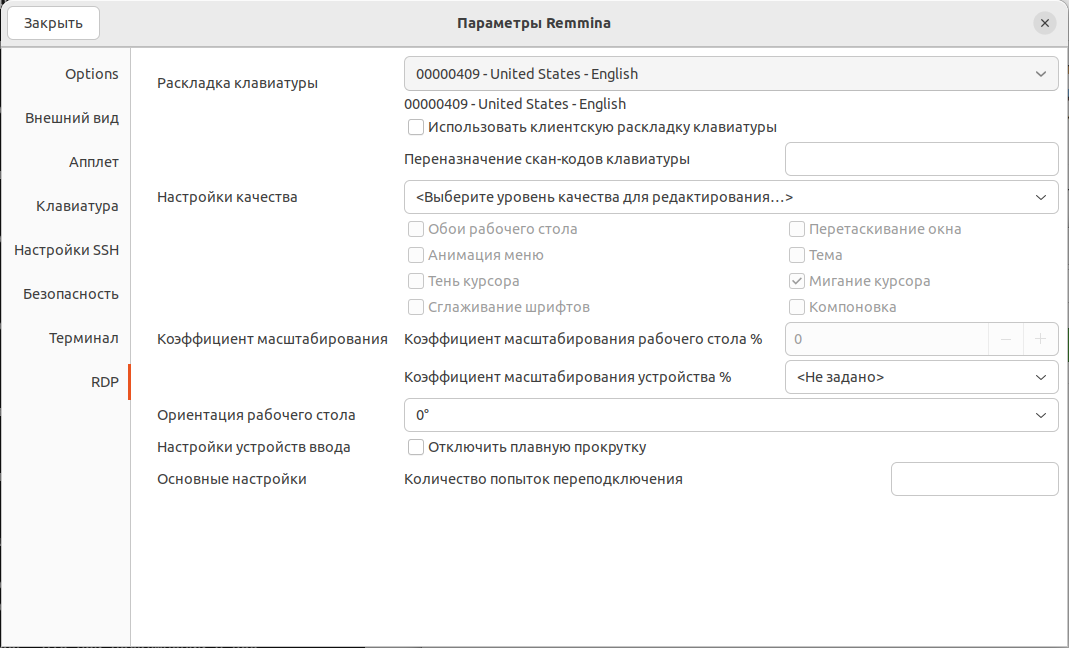
Task: Uncheck the Мигание курсора checkbox
Action: click(797, 281)
